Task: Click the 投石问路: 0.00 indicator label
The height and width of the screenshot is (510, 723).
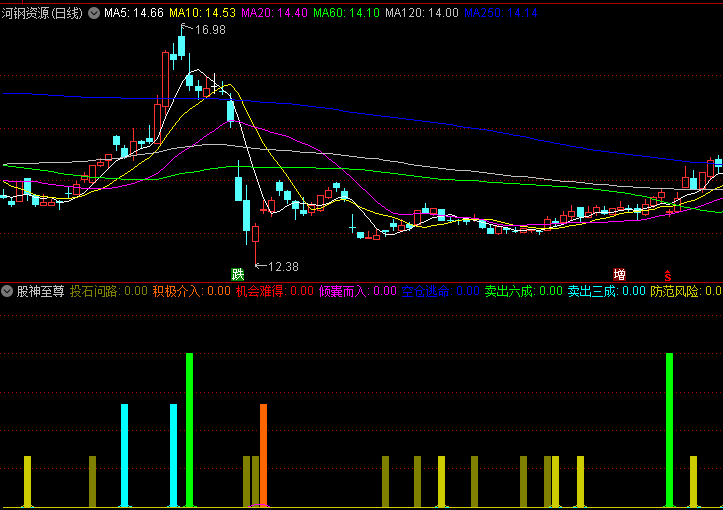Action: [x=109, y=291]
